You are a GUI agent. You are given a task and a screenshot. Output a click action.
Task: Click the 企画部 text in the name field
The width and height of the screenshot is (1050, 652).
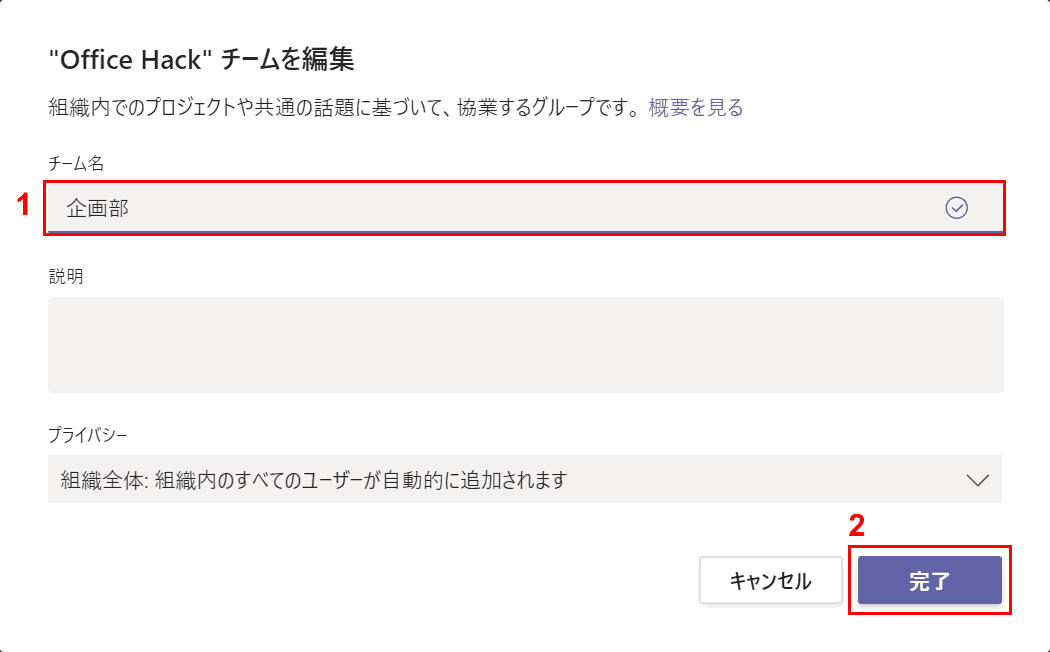pos(98,208)
